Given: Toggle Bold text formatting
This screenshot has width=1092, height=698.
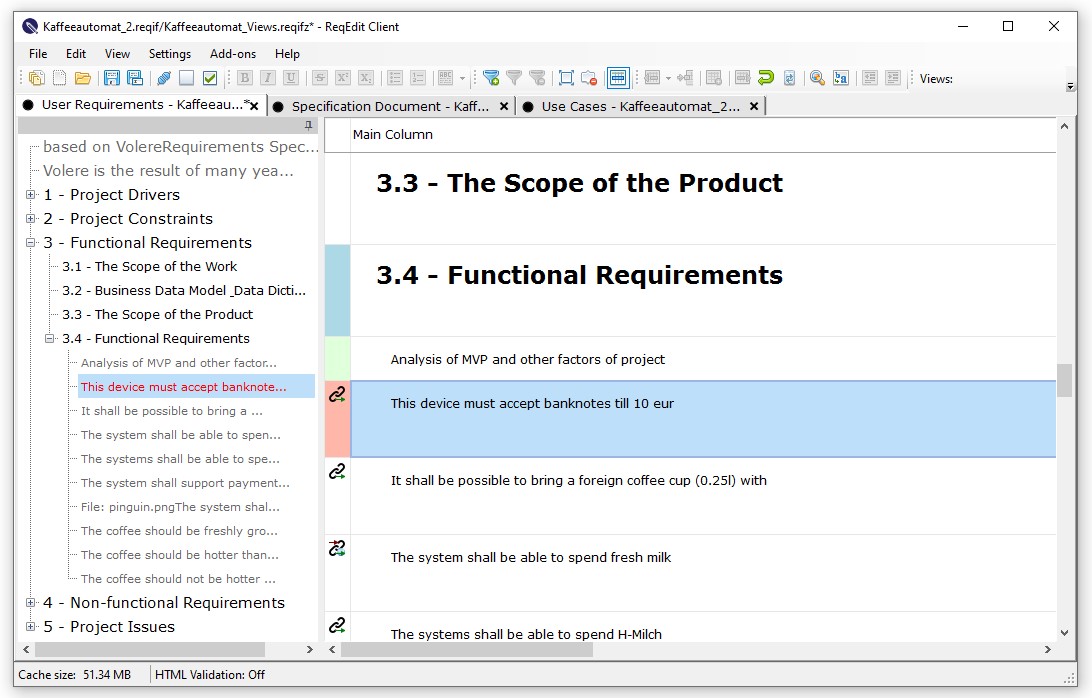Looking at the screenshot, I should [x=247, y=77].
